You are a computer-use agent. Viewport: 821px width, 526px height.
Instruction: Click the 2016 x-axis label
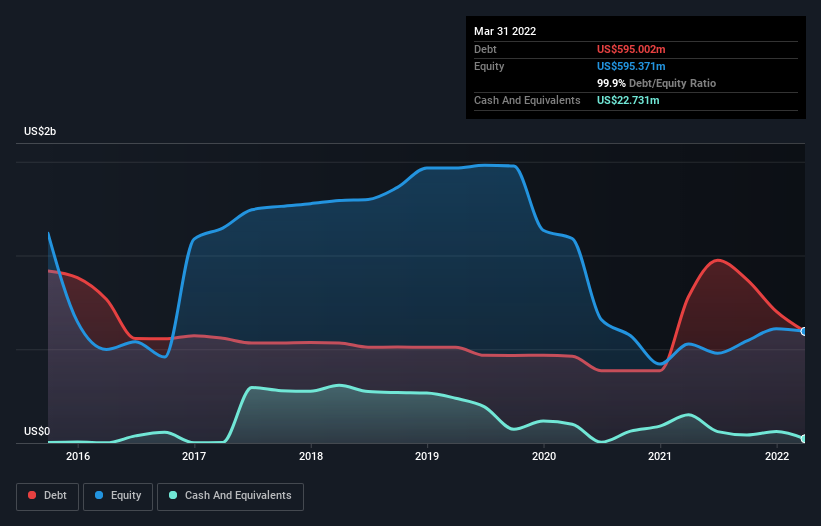(78, 456)
